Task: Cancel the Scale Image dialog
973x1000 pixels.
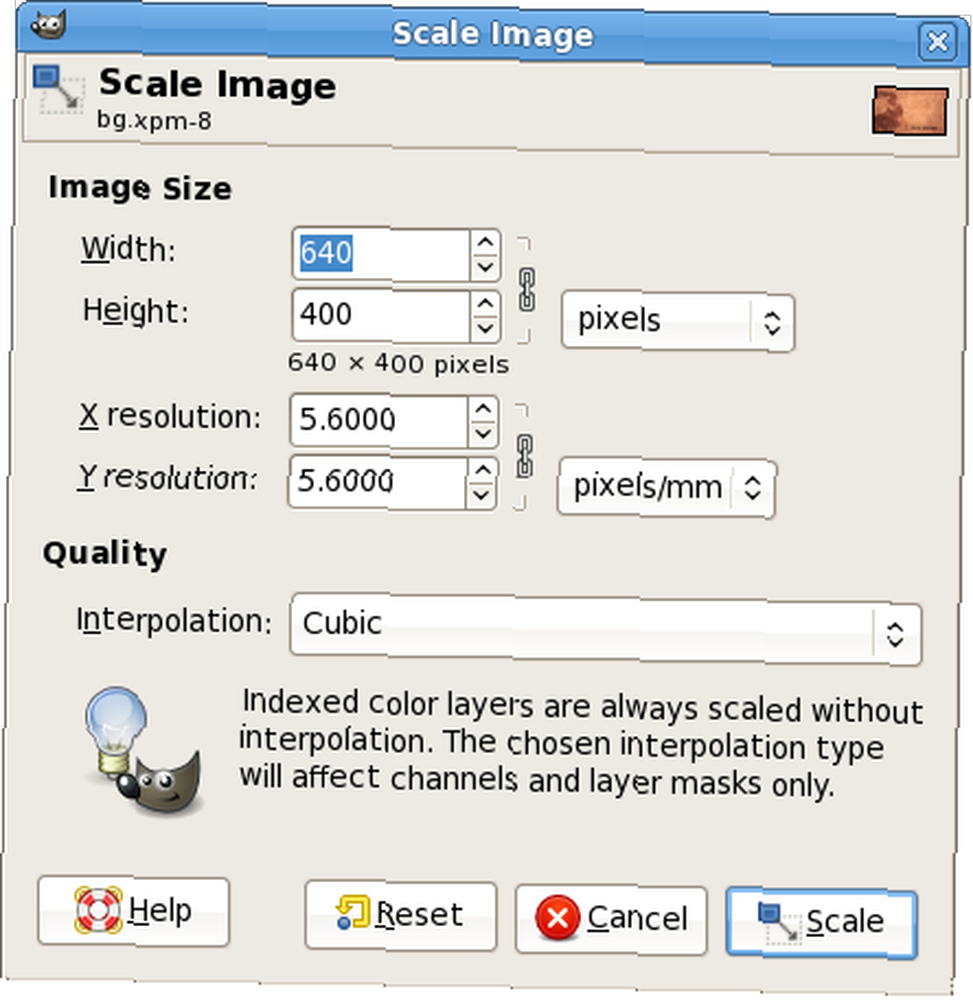Action: (x=611, y=919)
